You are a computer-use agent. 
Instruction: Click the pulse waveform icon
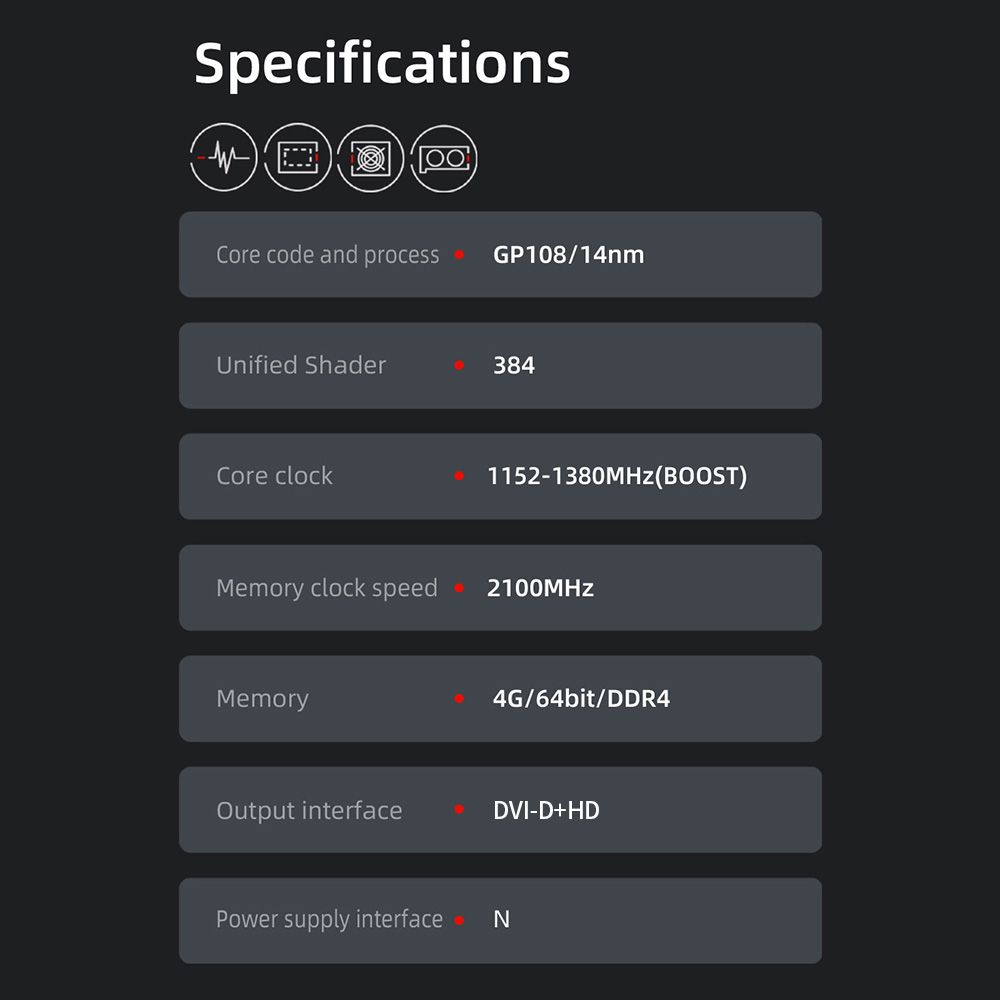(x=223, y=158)
